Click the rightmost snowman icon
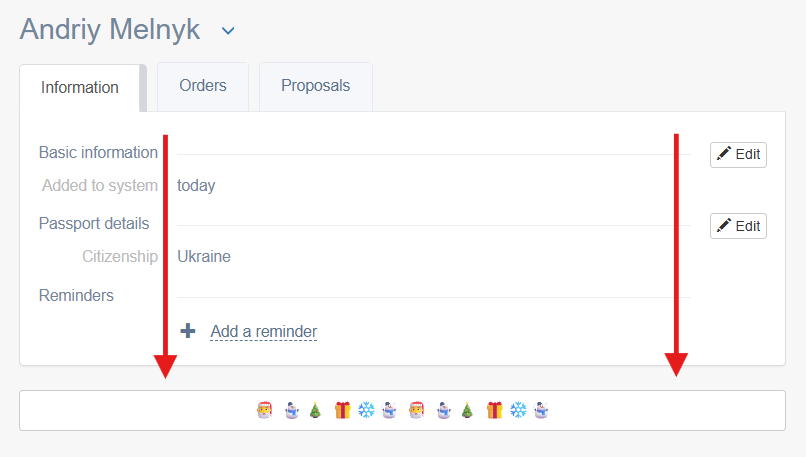Image resolution: width=806 pixels, height=457 pixels. pos(541,410)
